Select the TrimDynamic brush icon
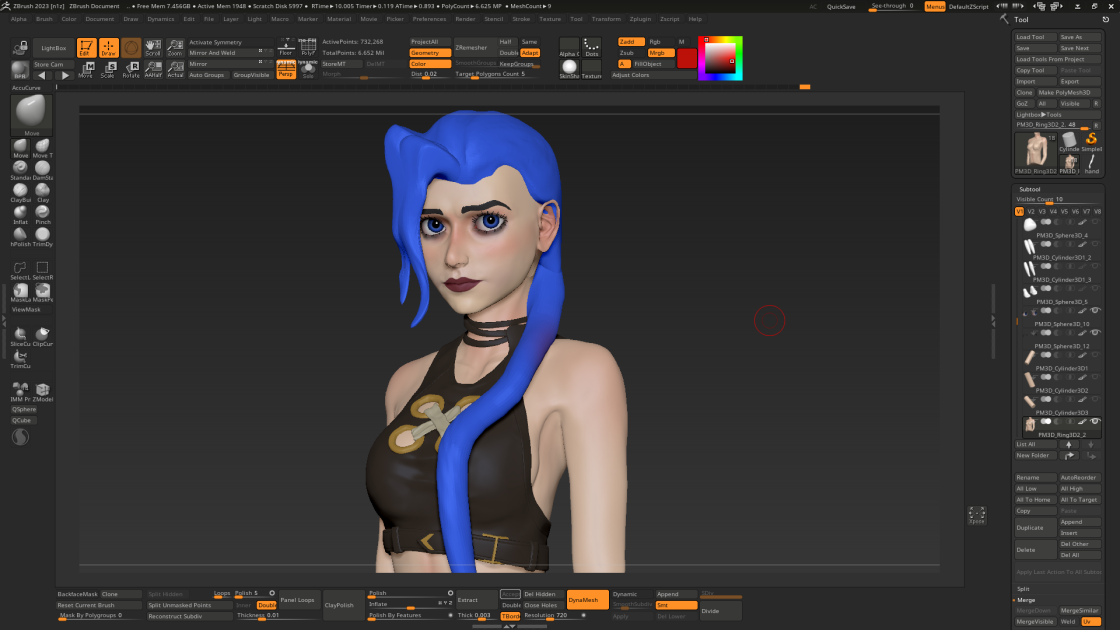This screenshot has width=1120, height=630. point(43,236)
